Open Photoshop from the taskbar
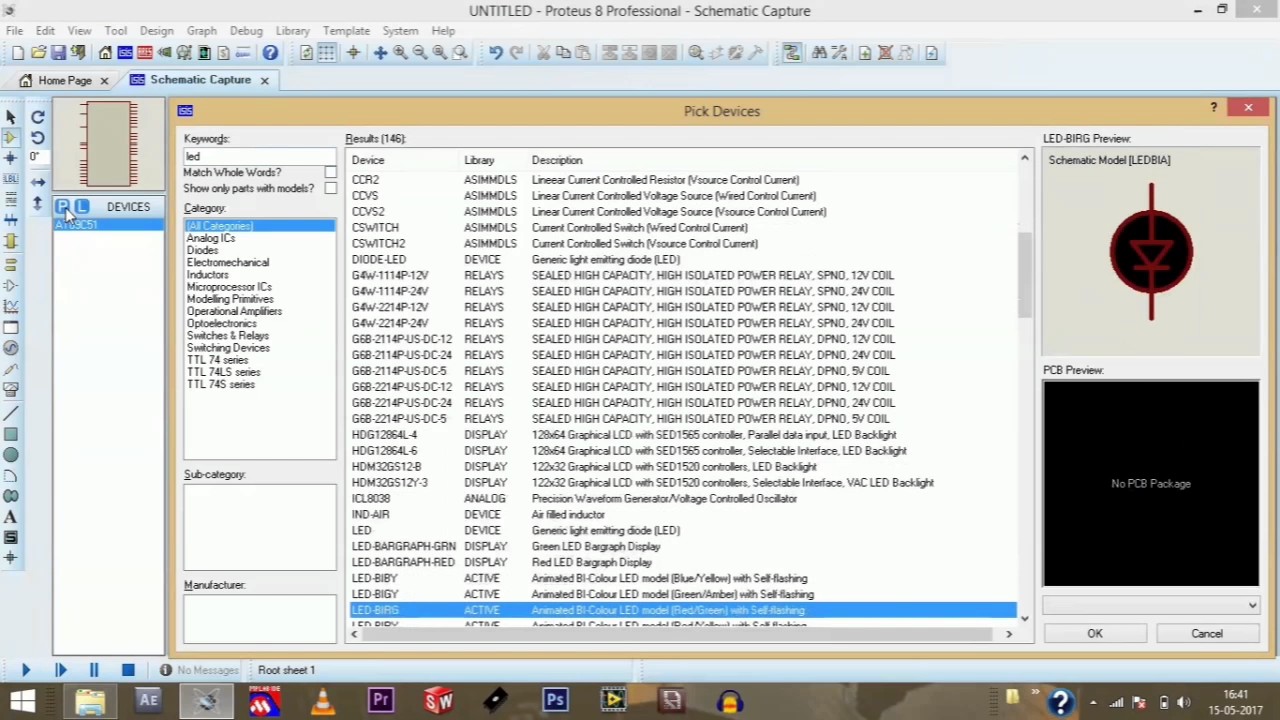The height and width of the screenshot is (720, 1280). (556, 701)
